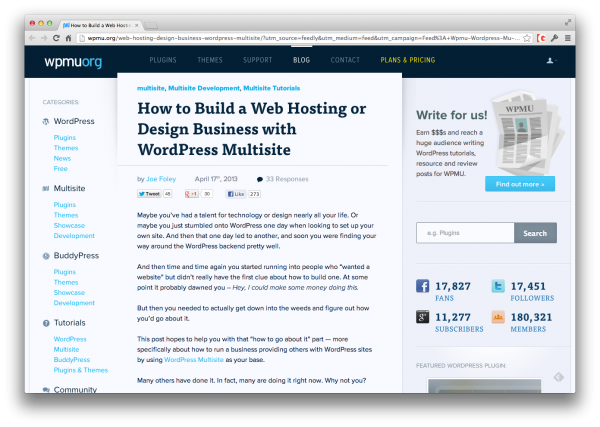Viewport: 600px width, 427px height.
Task: Open the Plugins navigation item
Action: tap(163, 60)
